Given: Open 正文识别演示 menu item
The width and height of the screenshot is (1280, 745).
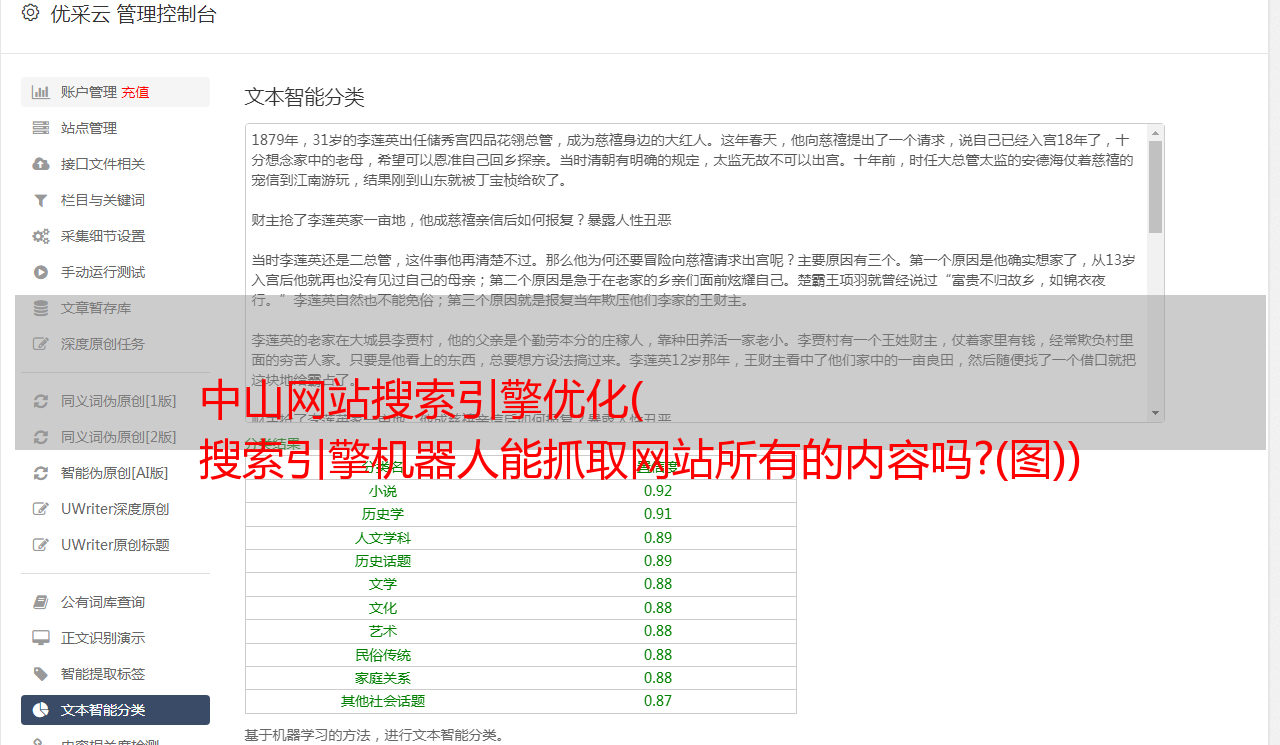Looking at the screenshot, I should tap(115, 638).
